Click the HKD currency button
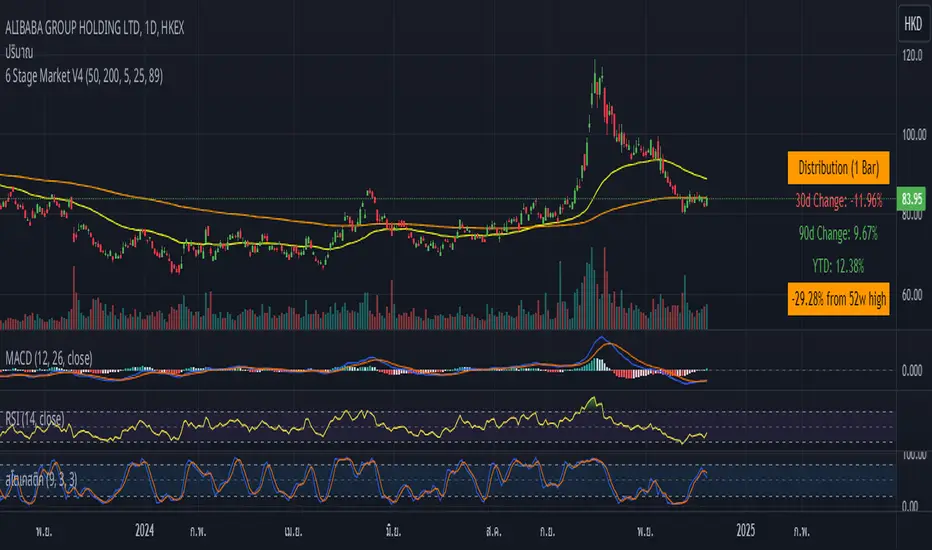 click(x=913, y=24)
